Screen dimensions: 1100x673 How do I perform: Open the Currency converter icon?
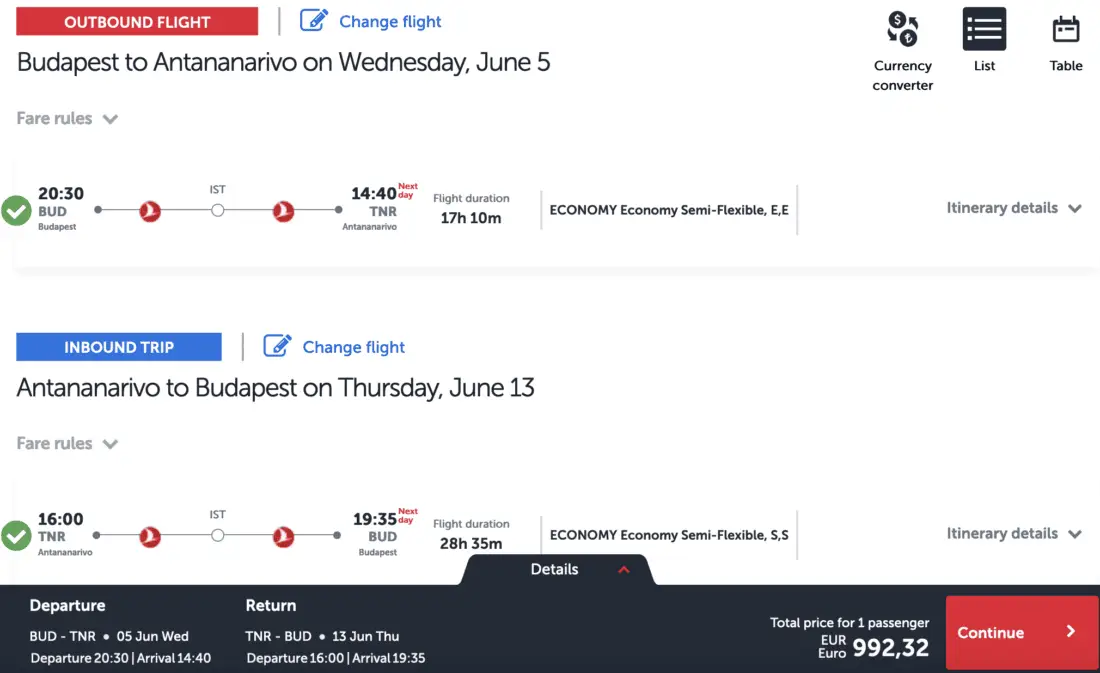[x=903, y=30]
